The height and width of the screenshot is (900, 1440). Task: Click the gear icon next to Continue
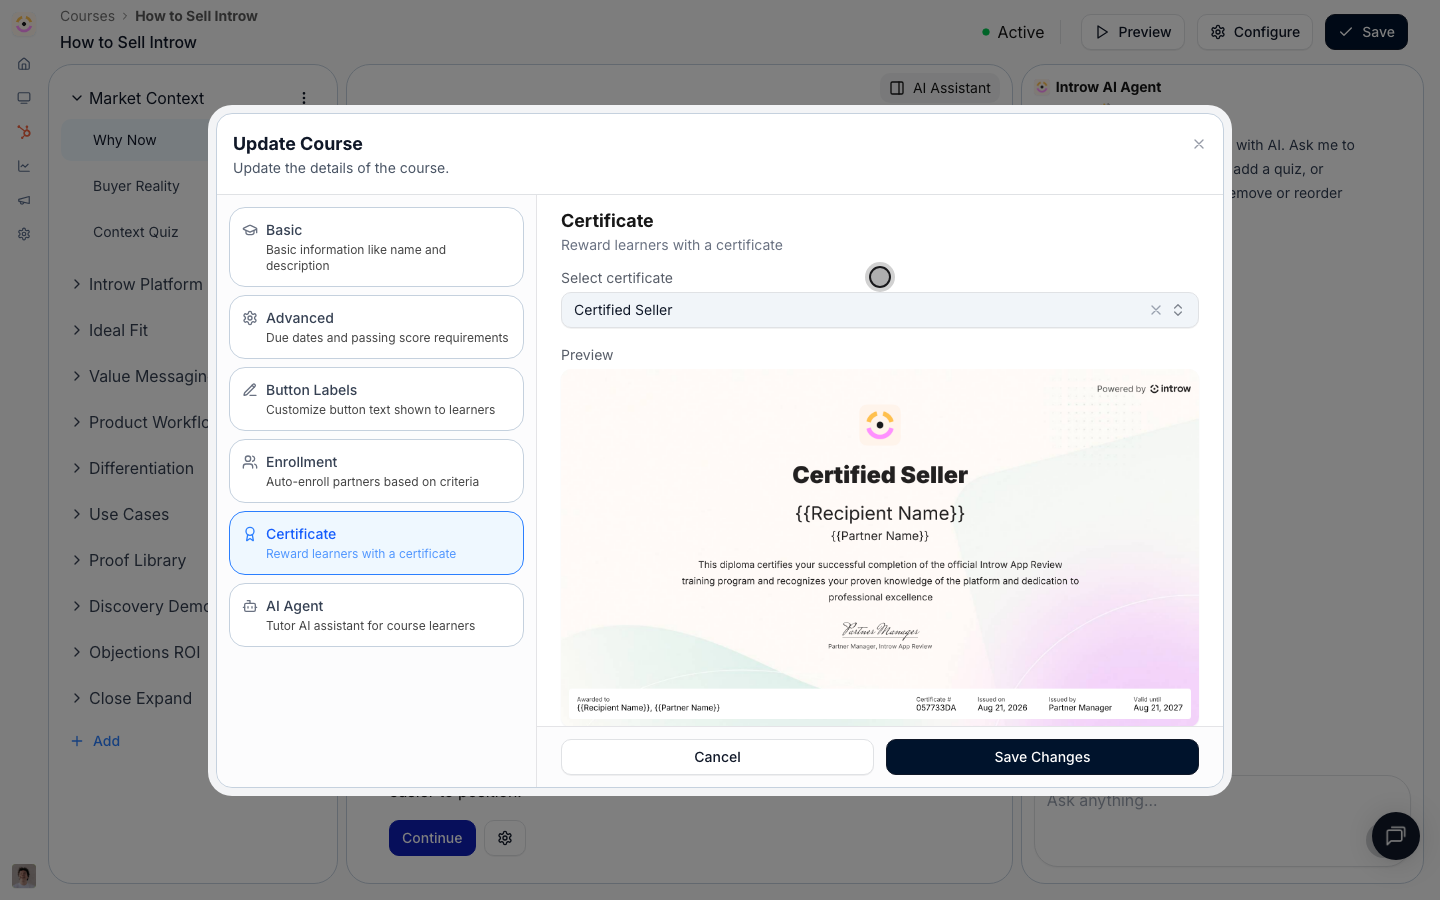pos(505,838)
